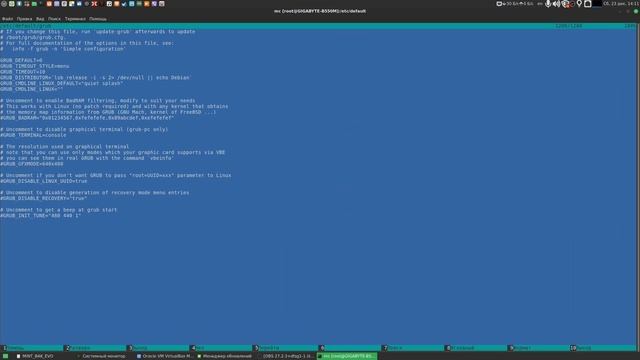Click the line "GRUB_TIMEOUT_STYLE=menu"
The image size is (640, 360).
click(35, 66)
